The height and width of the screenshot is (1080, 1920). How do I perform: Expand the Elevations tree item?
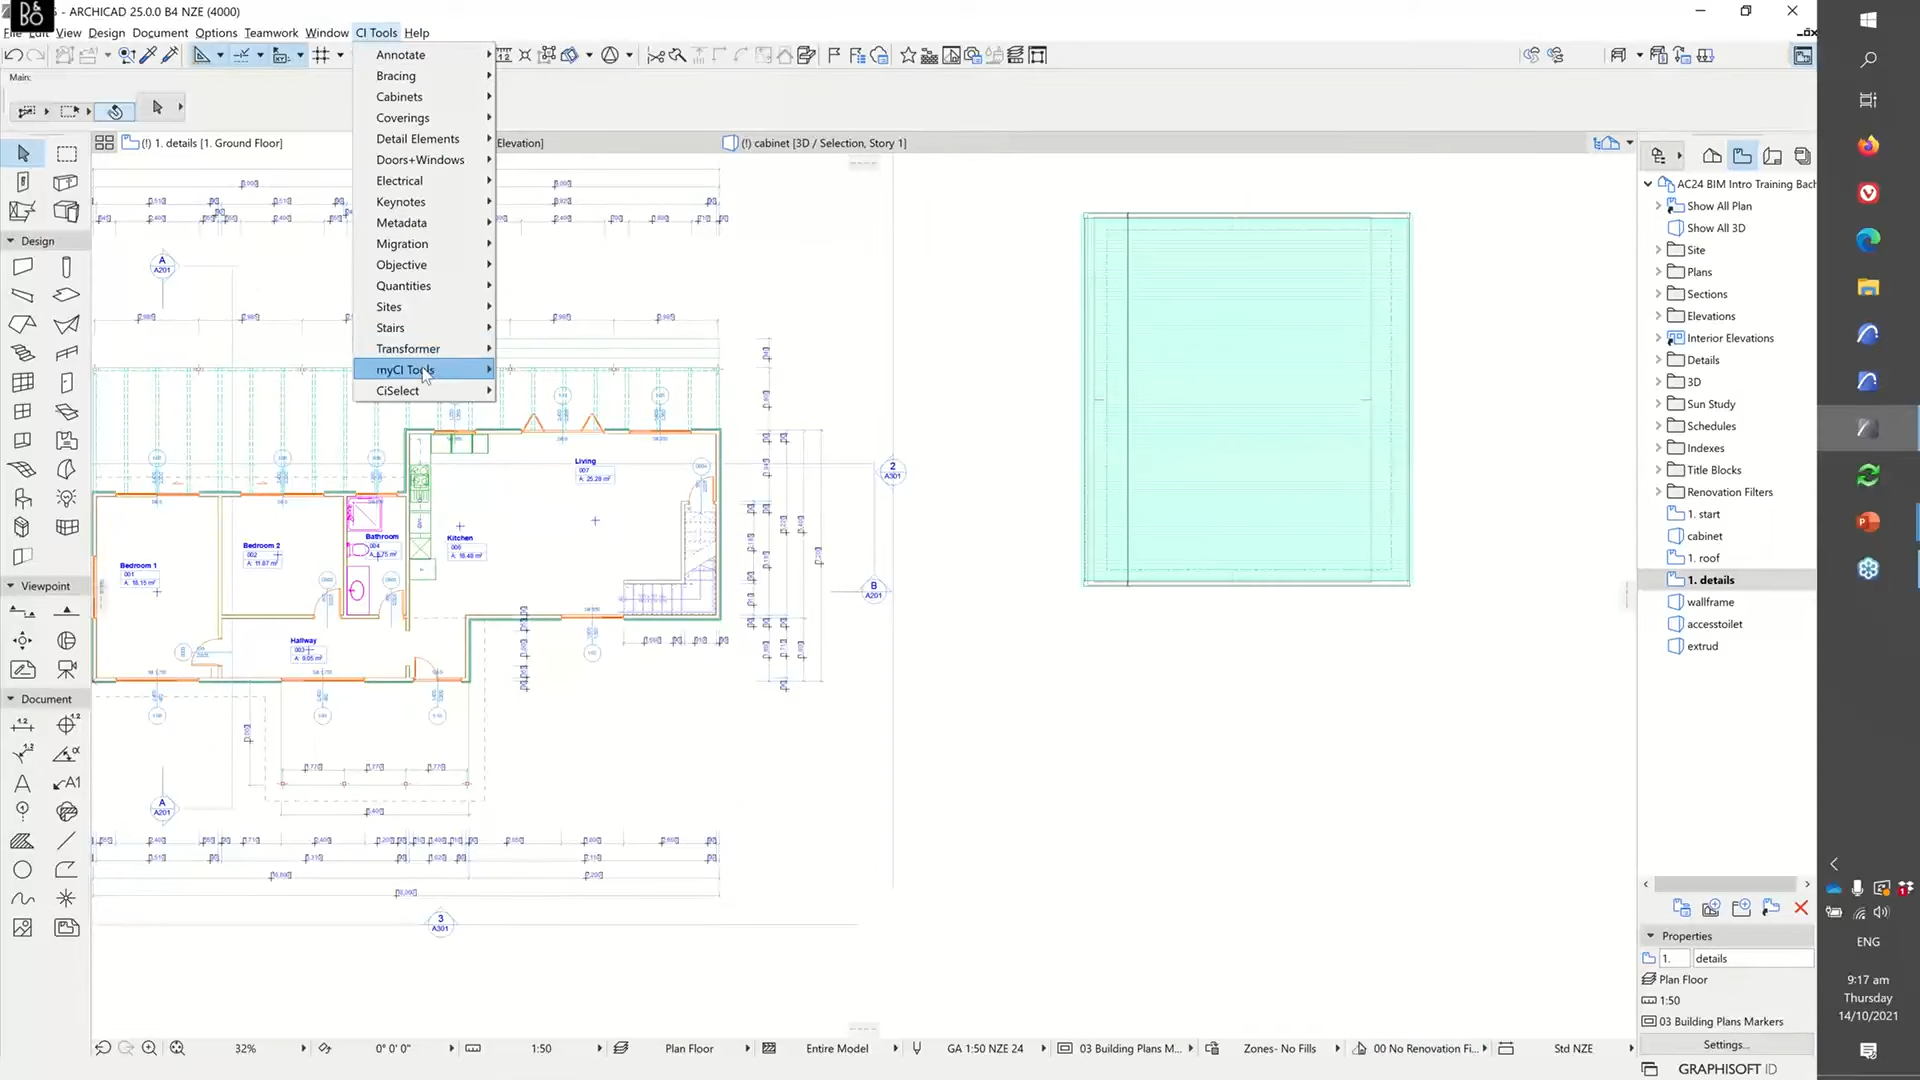tap(1660, 315)
